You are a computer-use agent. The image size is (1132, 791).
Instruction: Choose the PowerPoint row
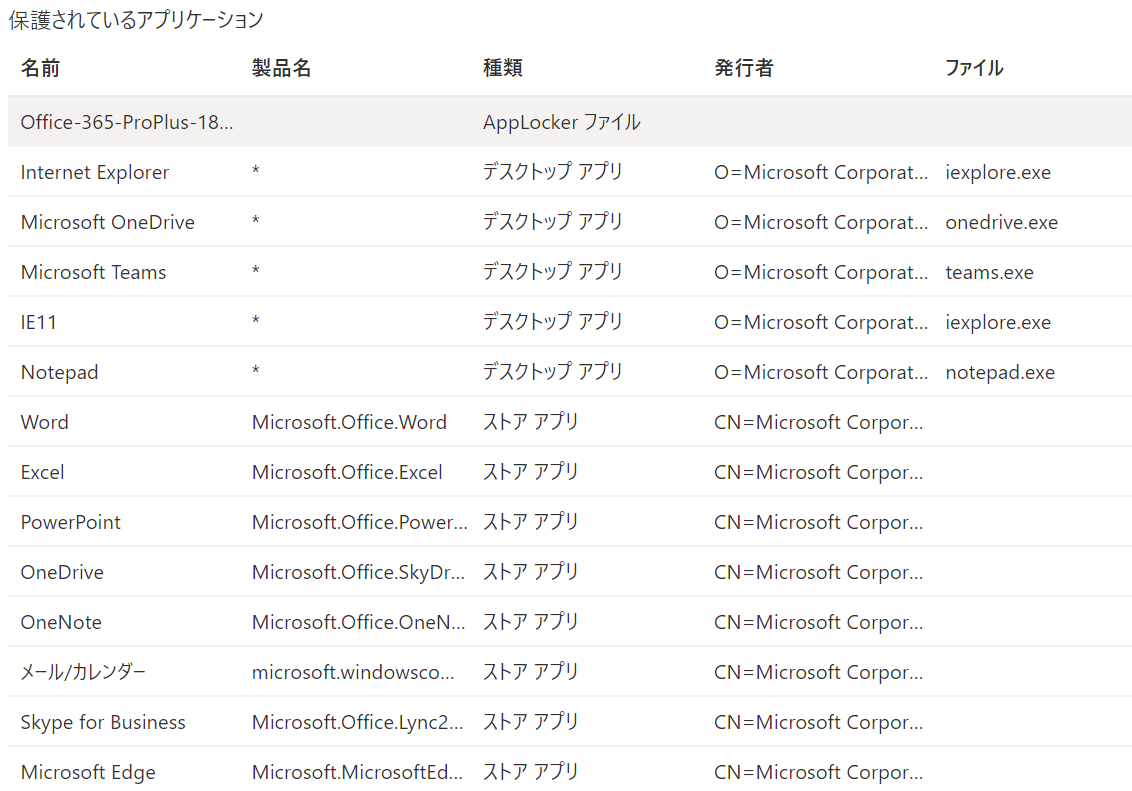pos(70,523)
